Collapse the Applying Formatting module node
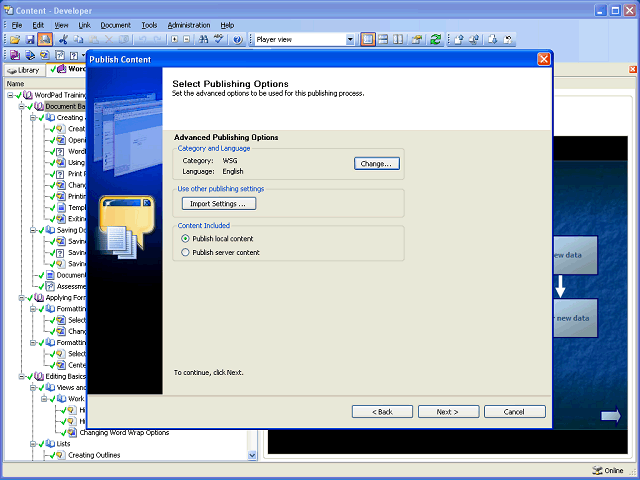 (22, 298)
